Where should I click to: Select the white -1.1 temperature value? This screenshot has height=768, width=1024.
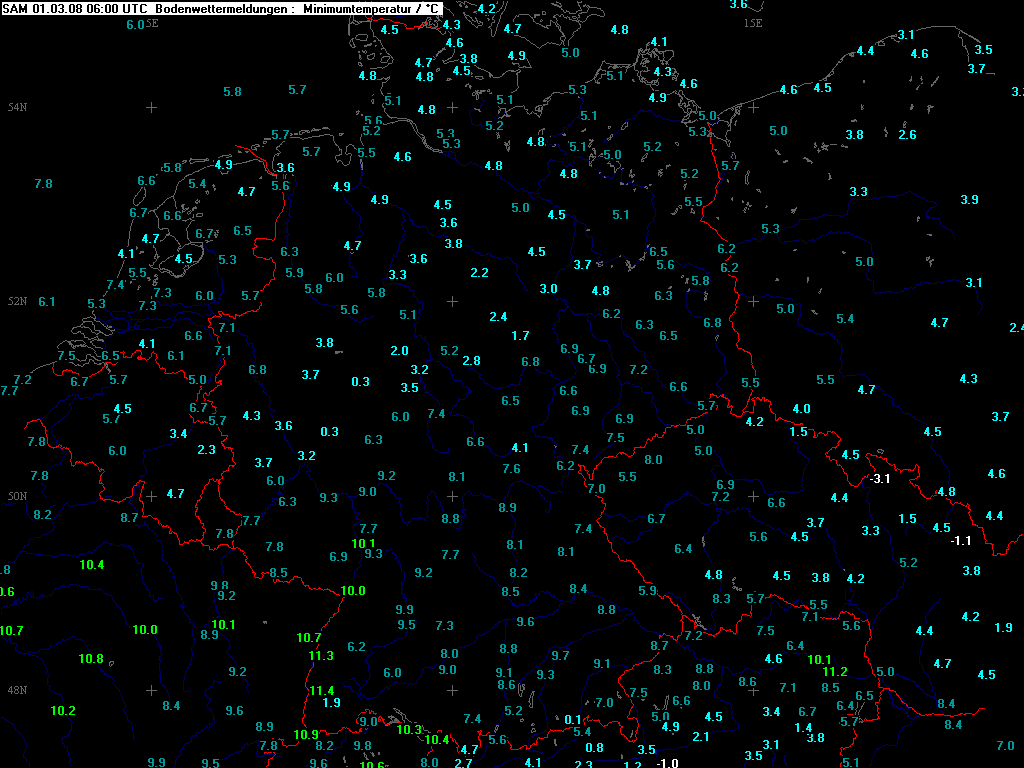click(x=960, y=541)
